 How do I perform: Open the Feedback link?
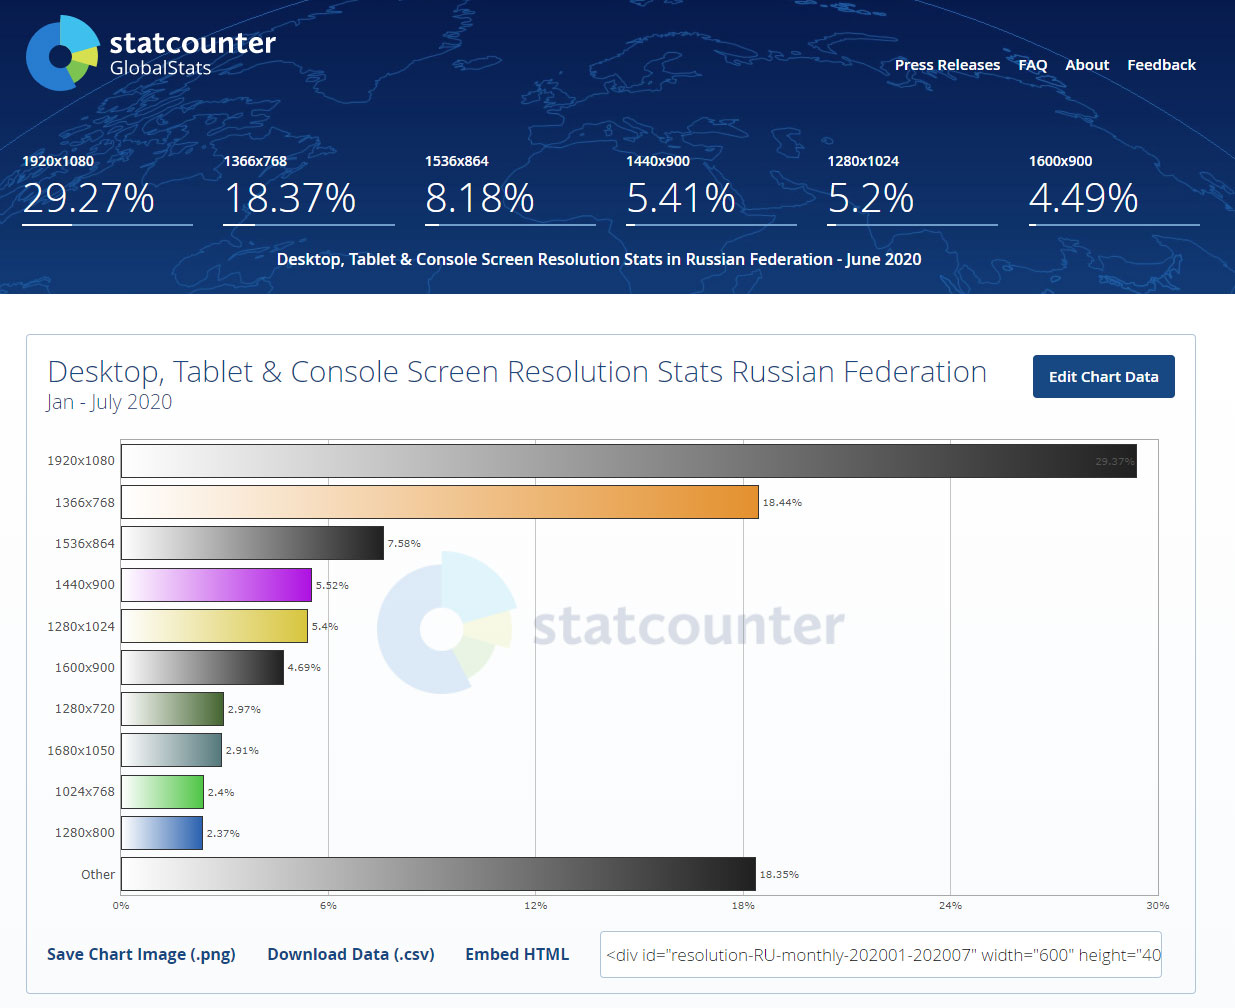click(x=1161, y=65)
